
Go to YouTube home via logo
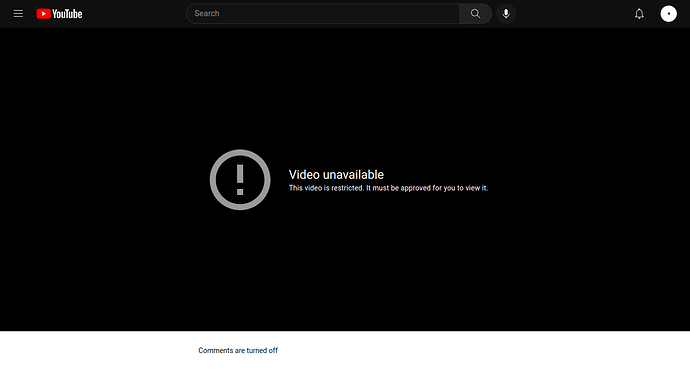click(59, 14)
